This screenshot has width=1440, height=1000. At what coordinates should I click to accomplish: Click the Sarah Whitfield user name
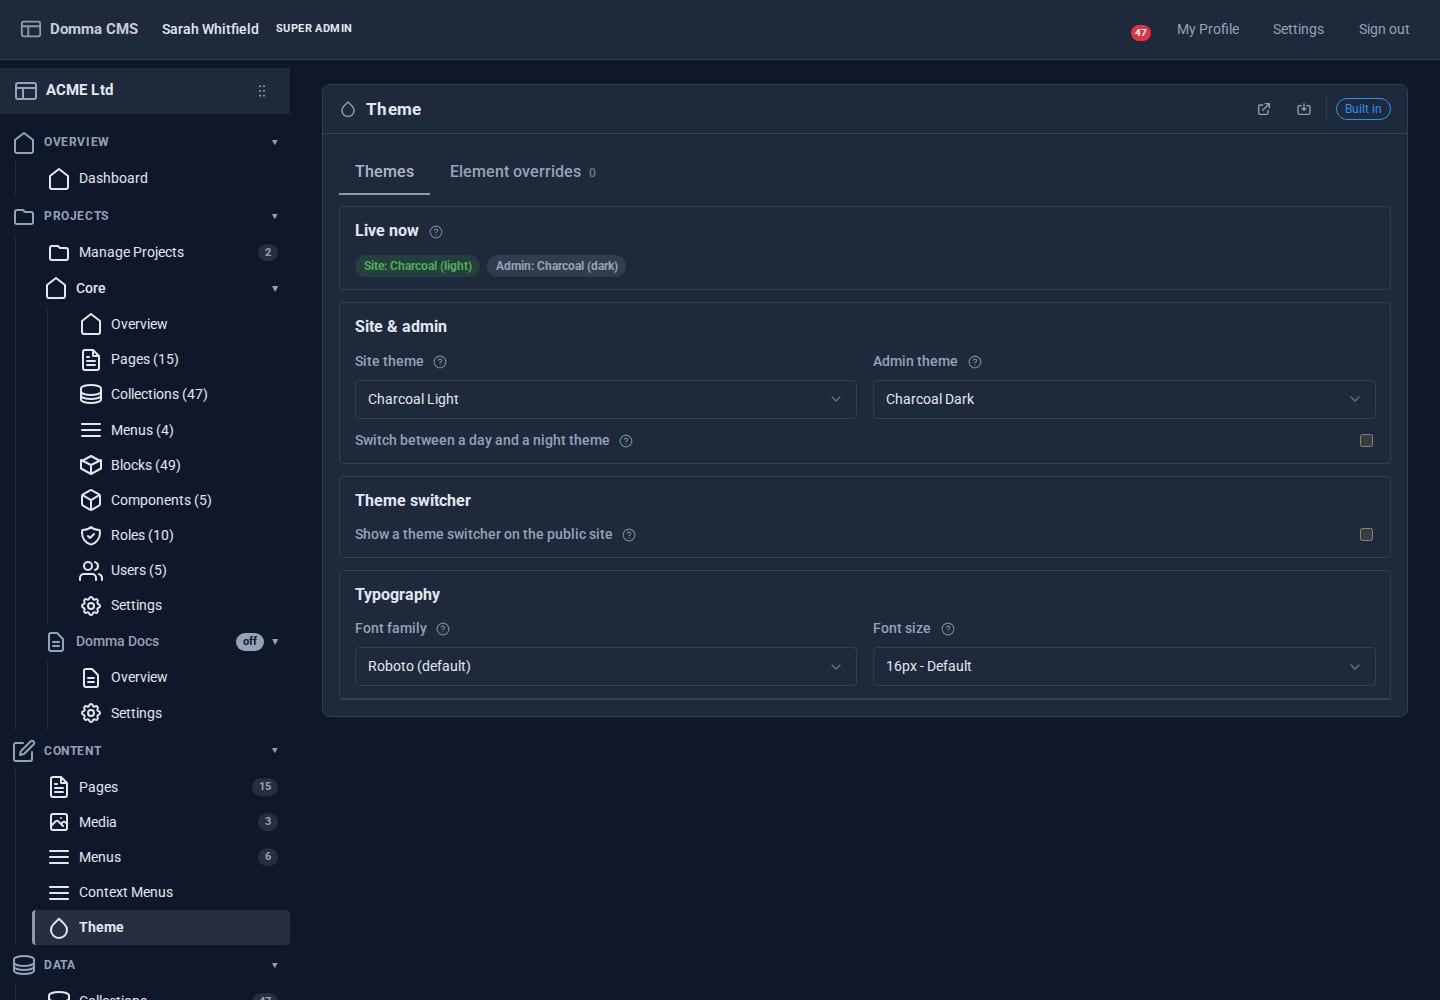click(210, 29)
